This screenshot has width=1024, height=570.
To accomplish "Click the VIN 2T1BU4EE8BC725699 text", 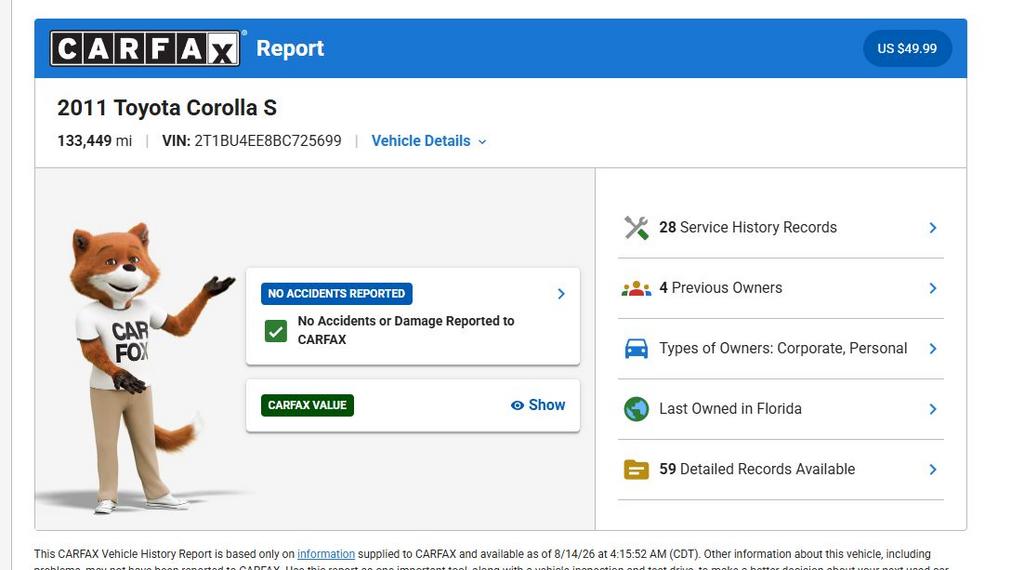I will [251, 141].
